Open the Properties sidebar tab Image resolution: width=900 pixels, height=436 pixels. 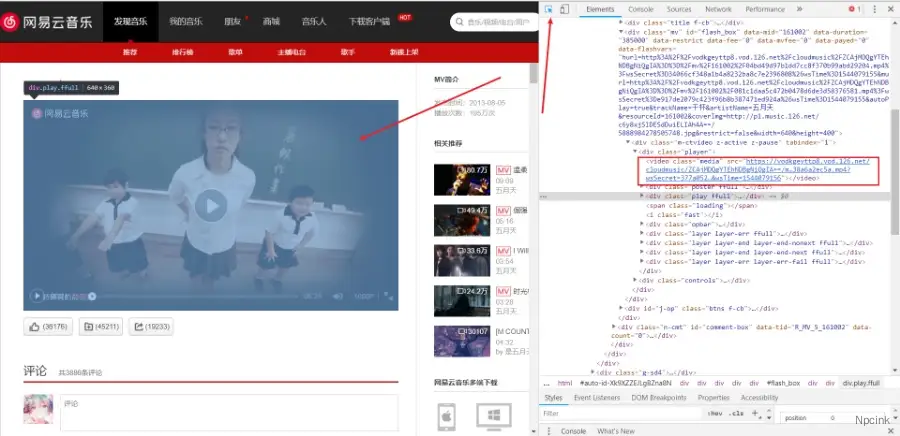coord(713,398)
